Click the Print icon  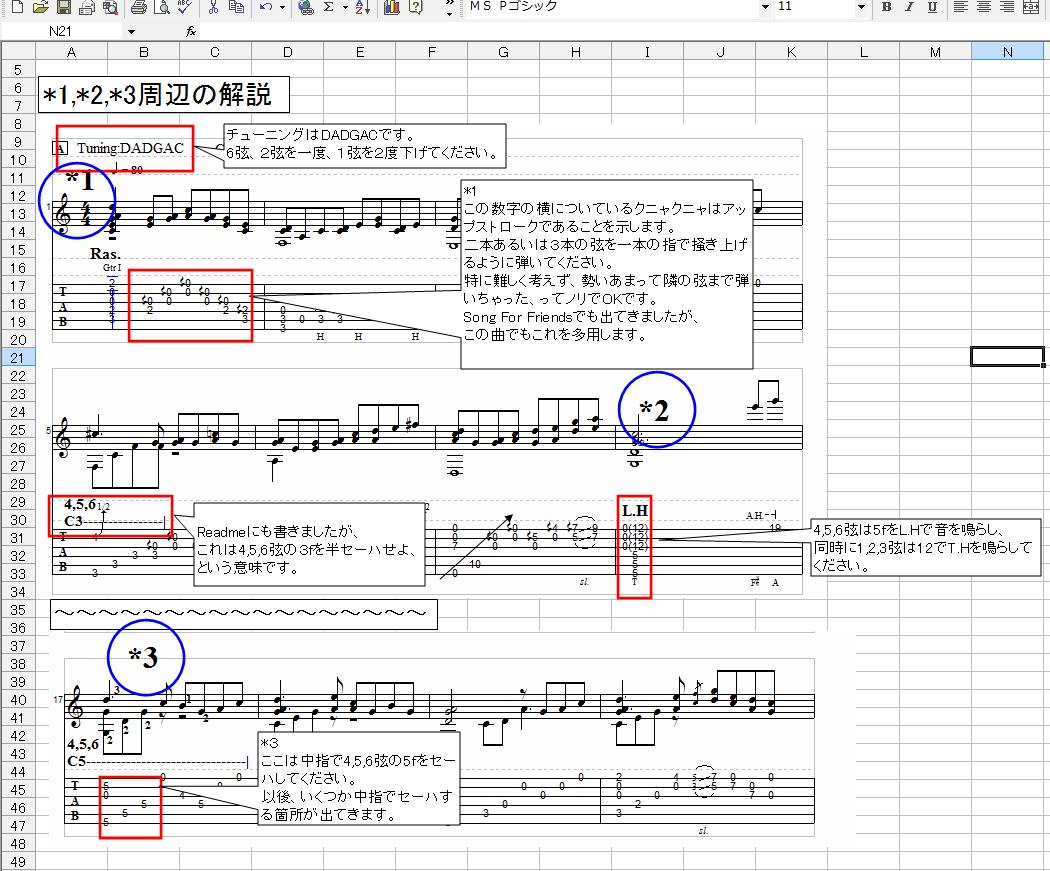138,8
